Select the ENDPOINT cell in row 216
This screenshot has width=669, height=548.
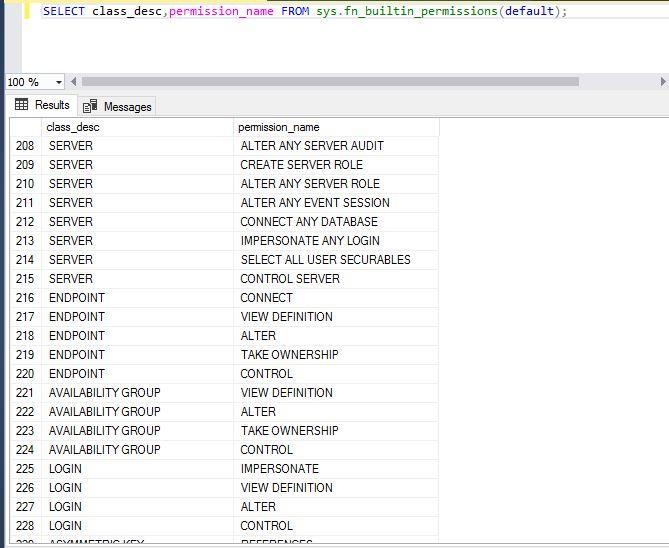[137, 298]
